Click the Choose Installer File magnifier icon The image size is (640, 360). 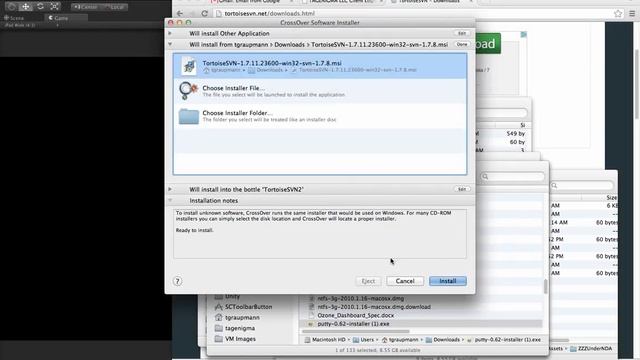[188, 91]
